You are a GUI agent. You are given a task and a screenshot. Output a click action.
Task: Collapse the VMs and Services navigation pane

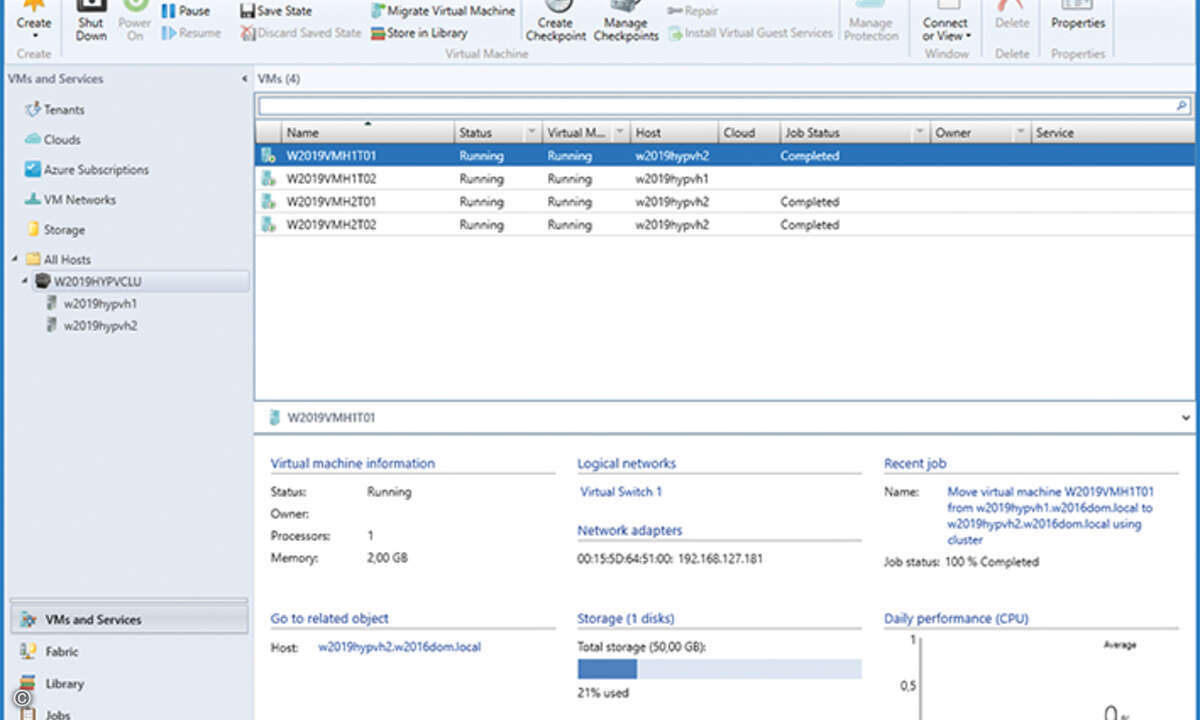245,79
